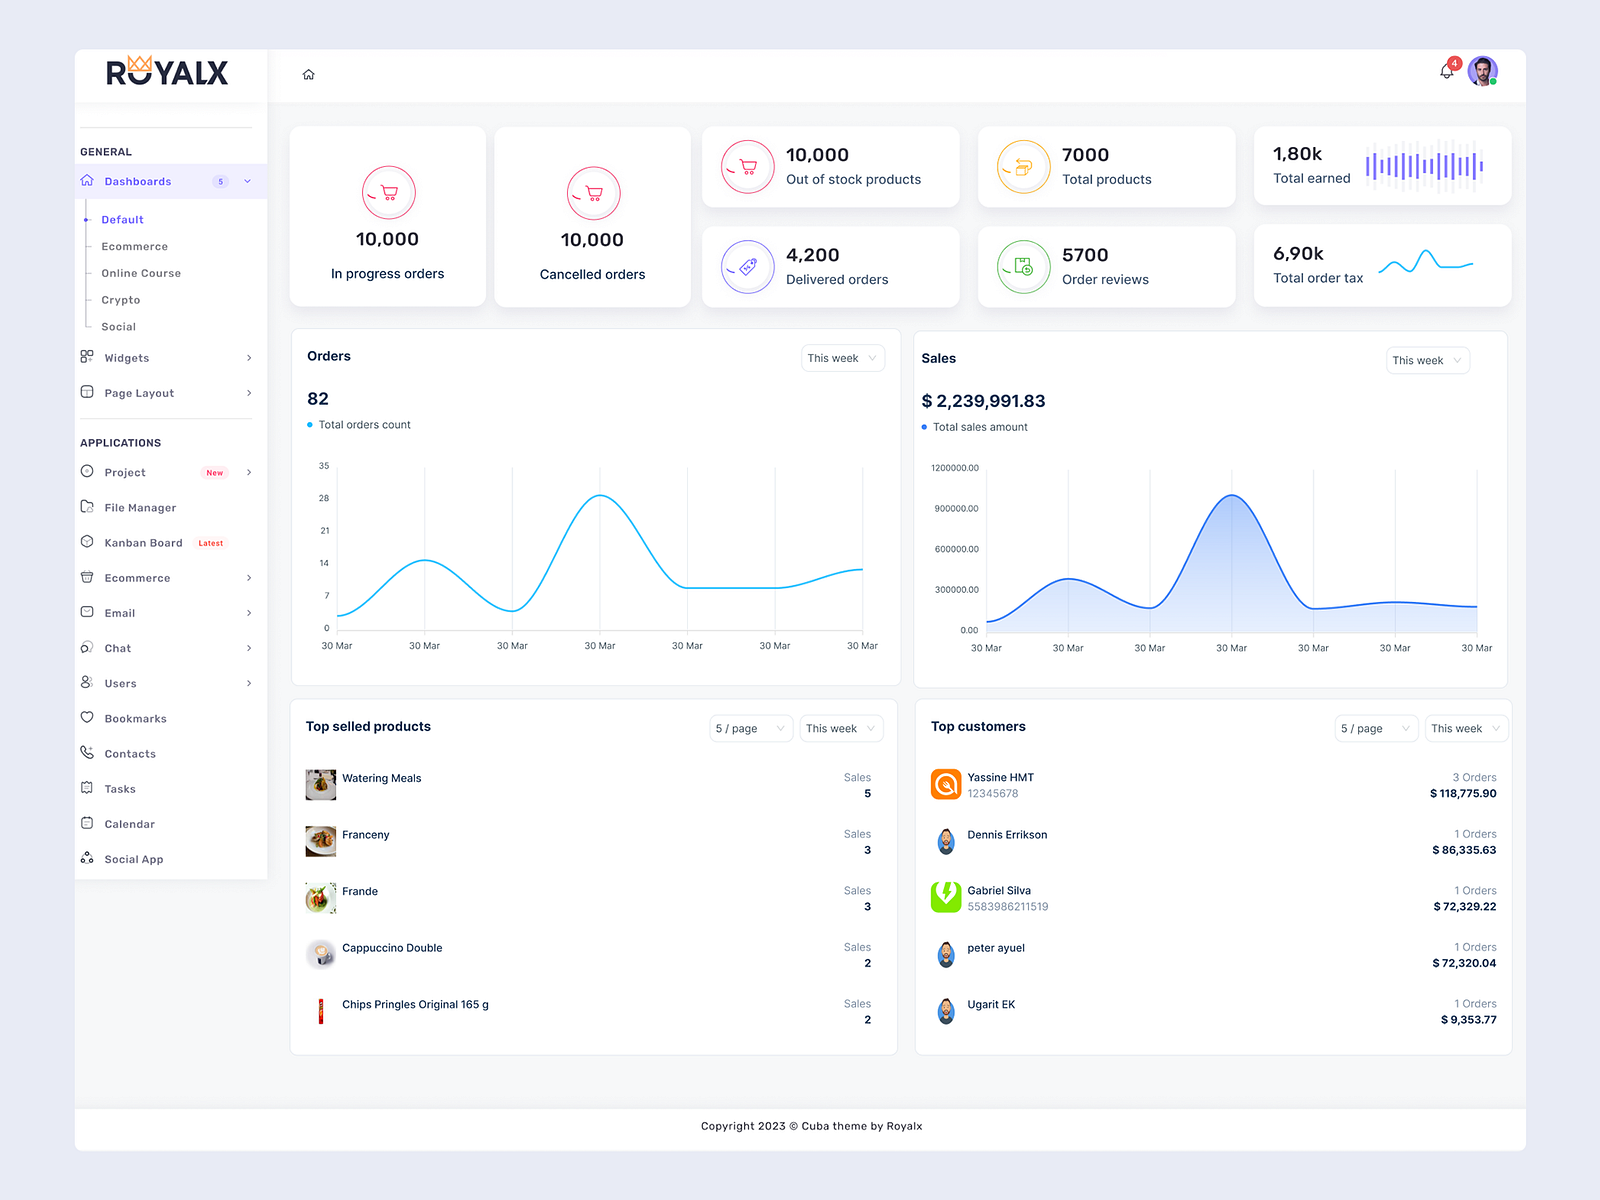
Task: Click the Bookmarks heart icon
Action: point(88,718)
